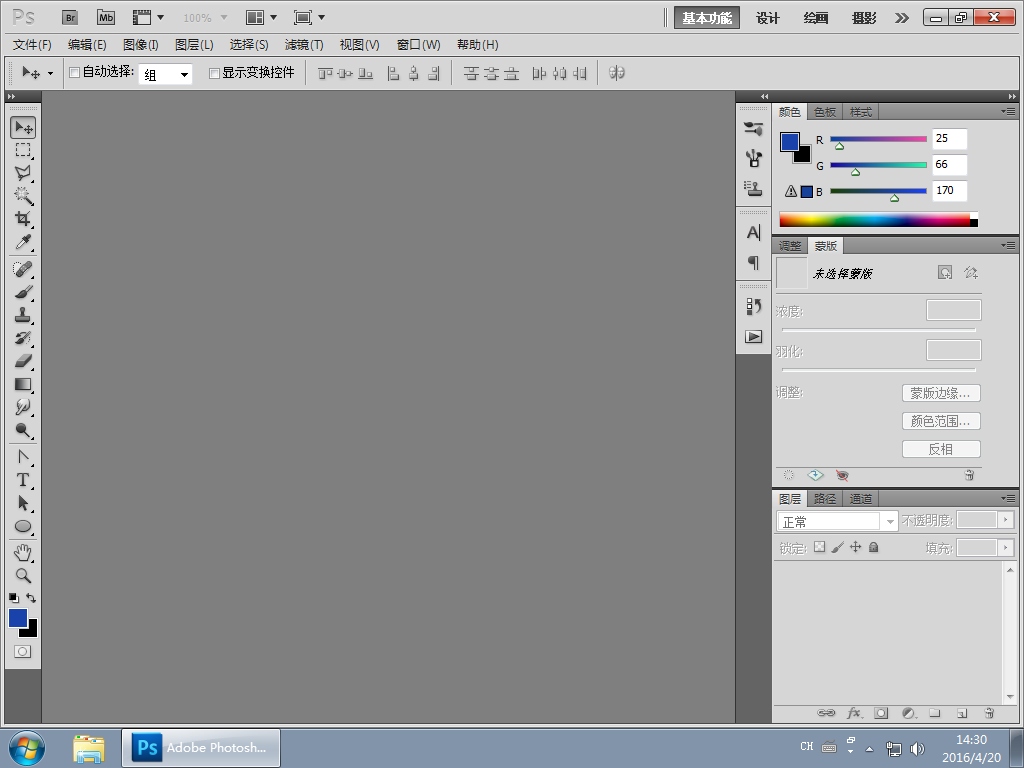1024x768 pixels.
Task: Switch to the 设计 workspace
Action: point(767,18)
